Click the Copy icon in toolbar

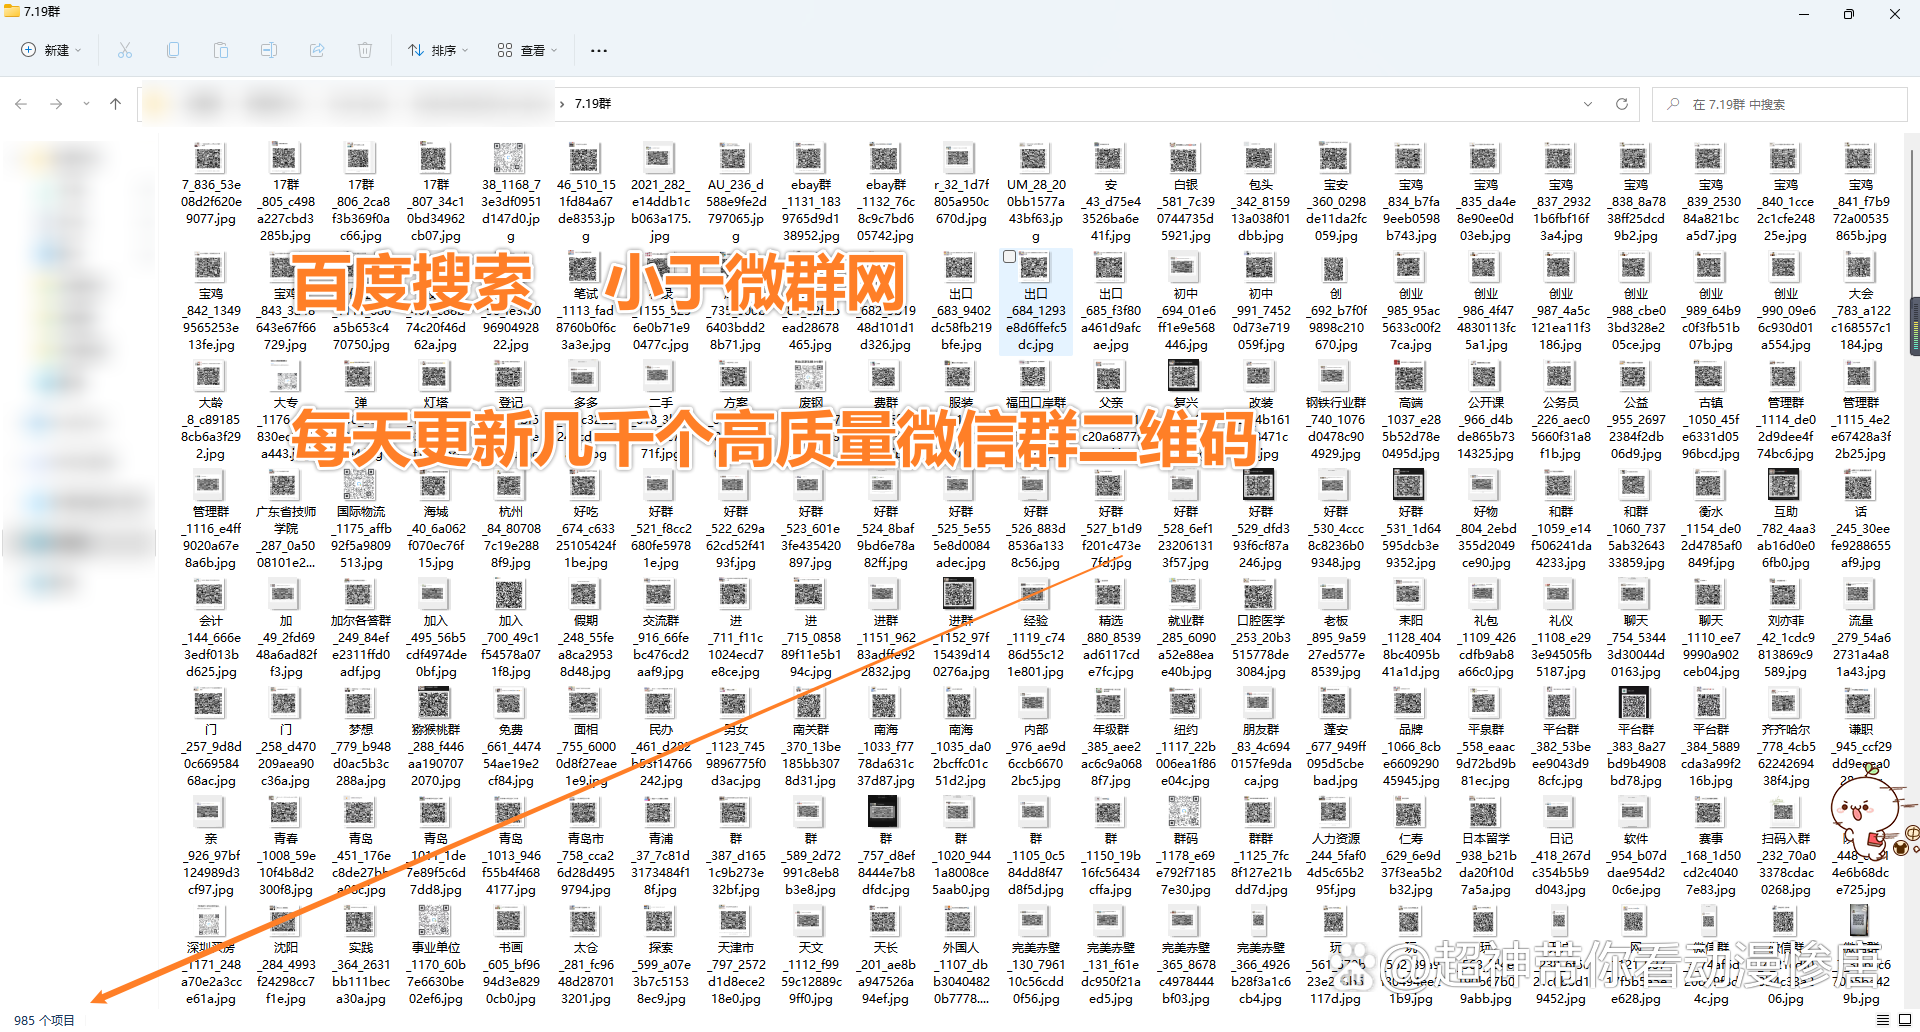click(173, 50)
